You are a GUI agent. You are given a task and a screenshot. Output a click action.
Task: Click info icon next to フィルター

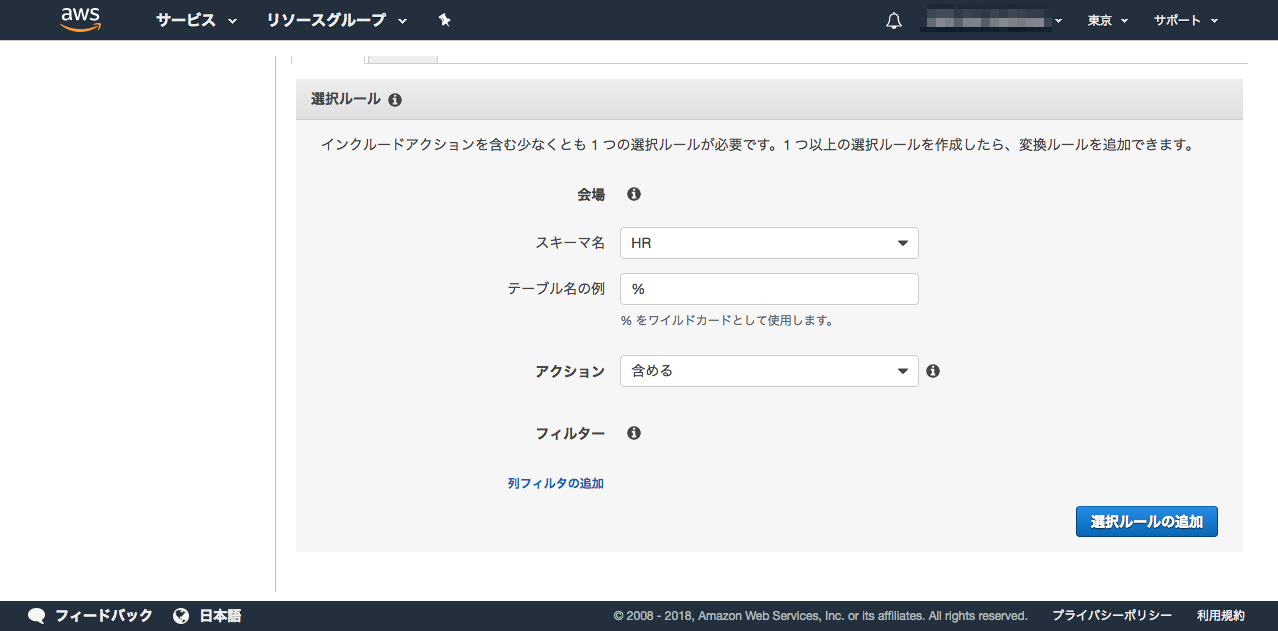click(x=634, y=433)
